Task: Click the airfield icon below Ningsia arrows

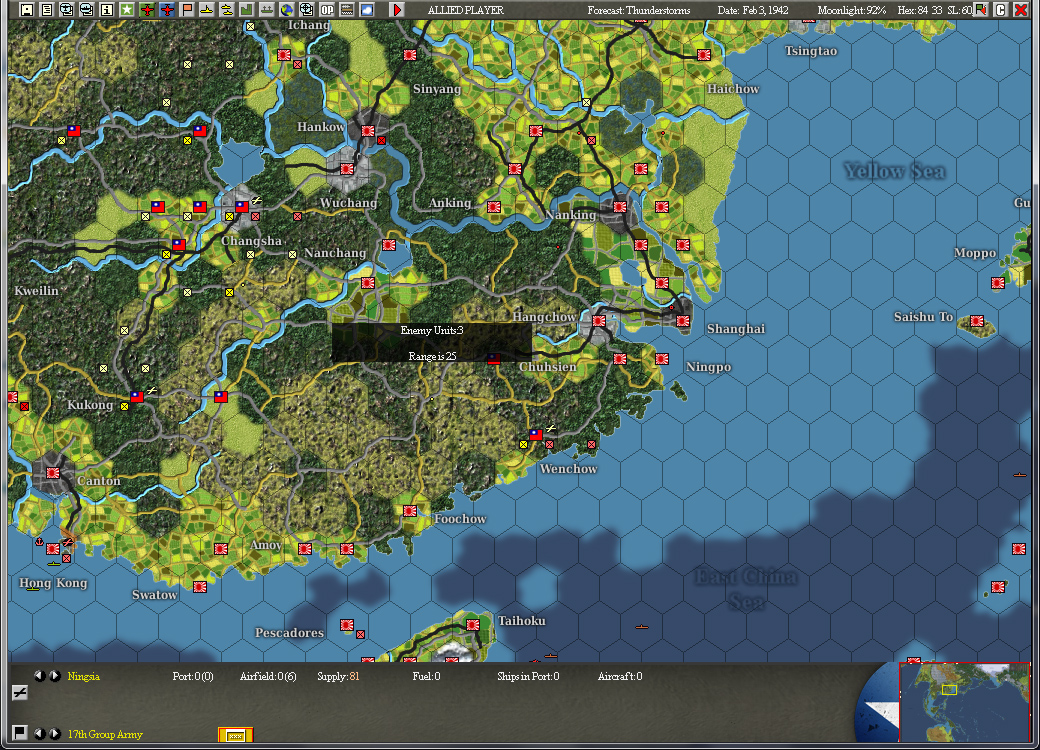Action: (19, 693)
